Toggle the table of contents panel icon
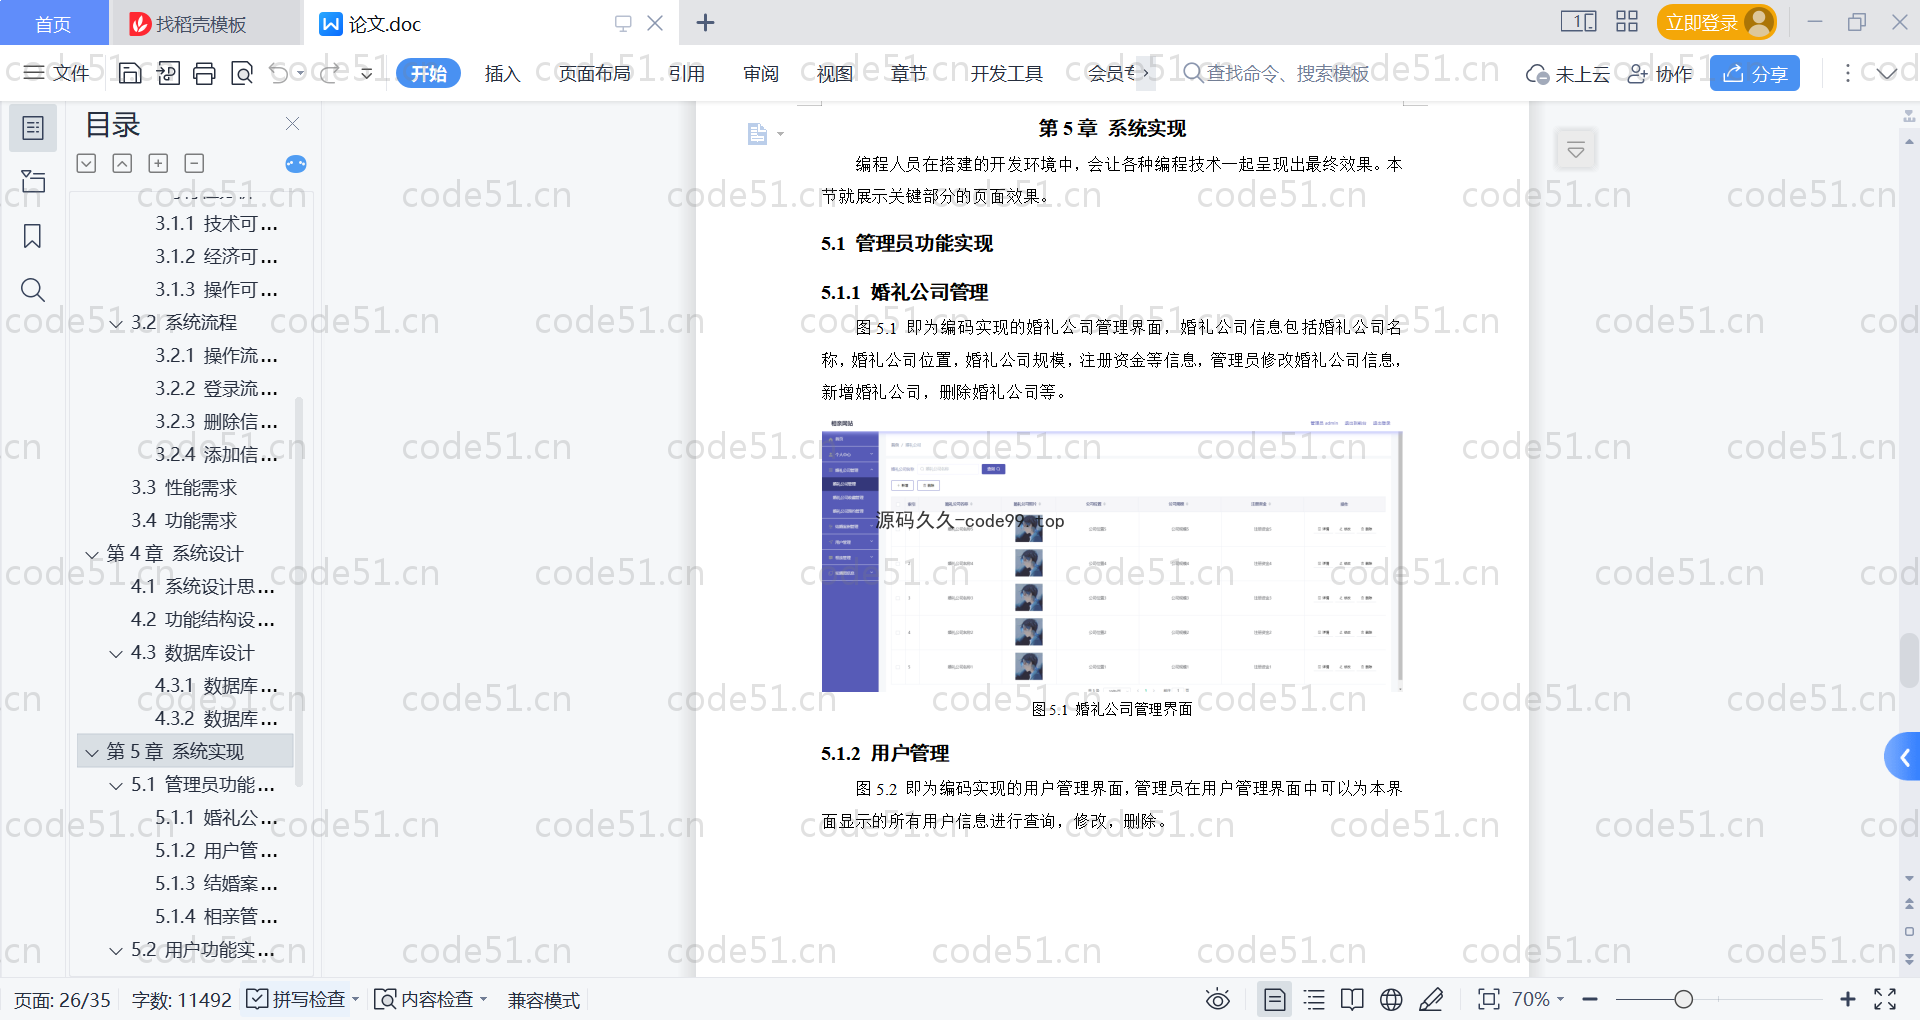1920x1020 pixels. pos(33,128)
